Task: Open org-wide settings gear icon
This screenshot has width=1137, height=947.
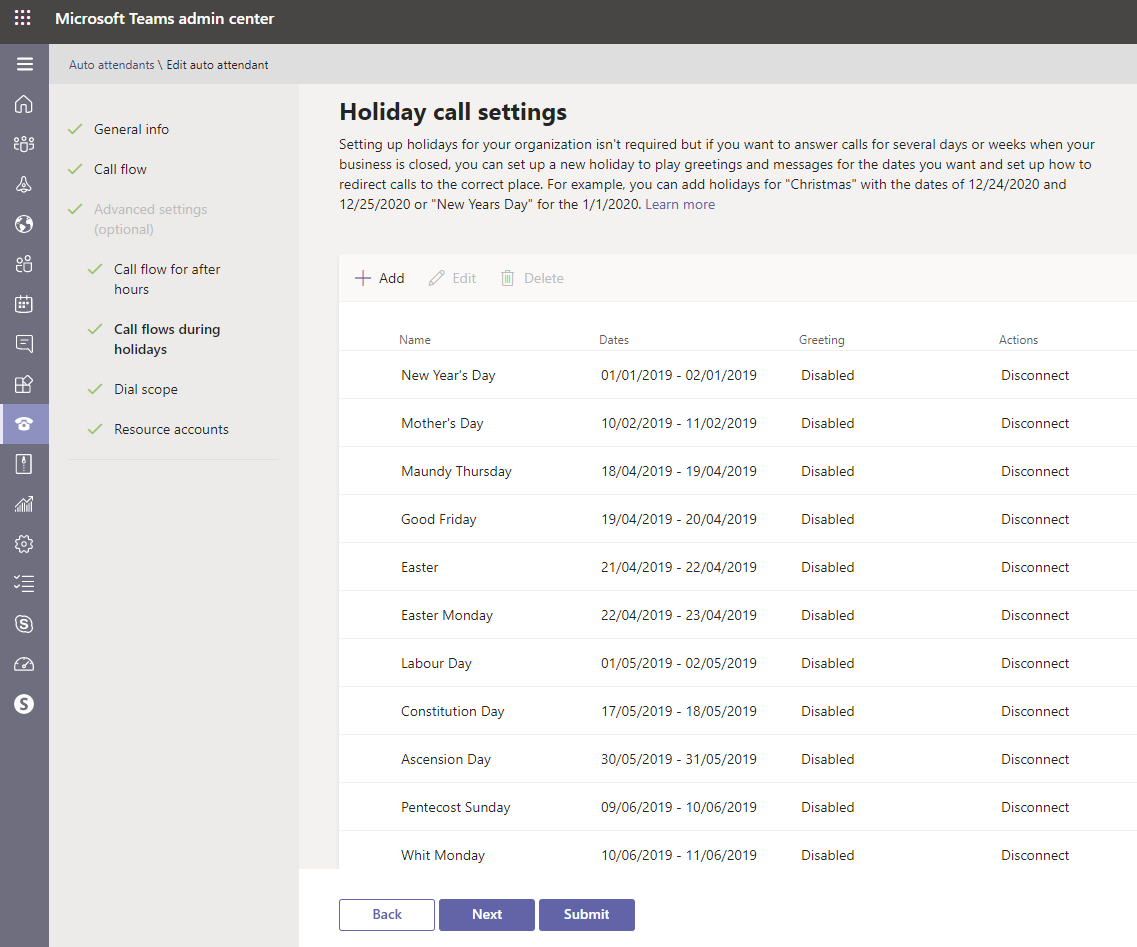Action: (x=25, y=543)
